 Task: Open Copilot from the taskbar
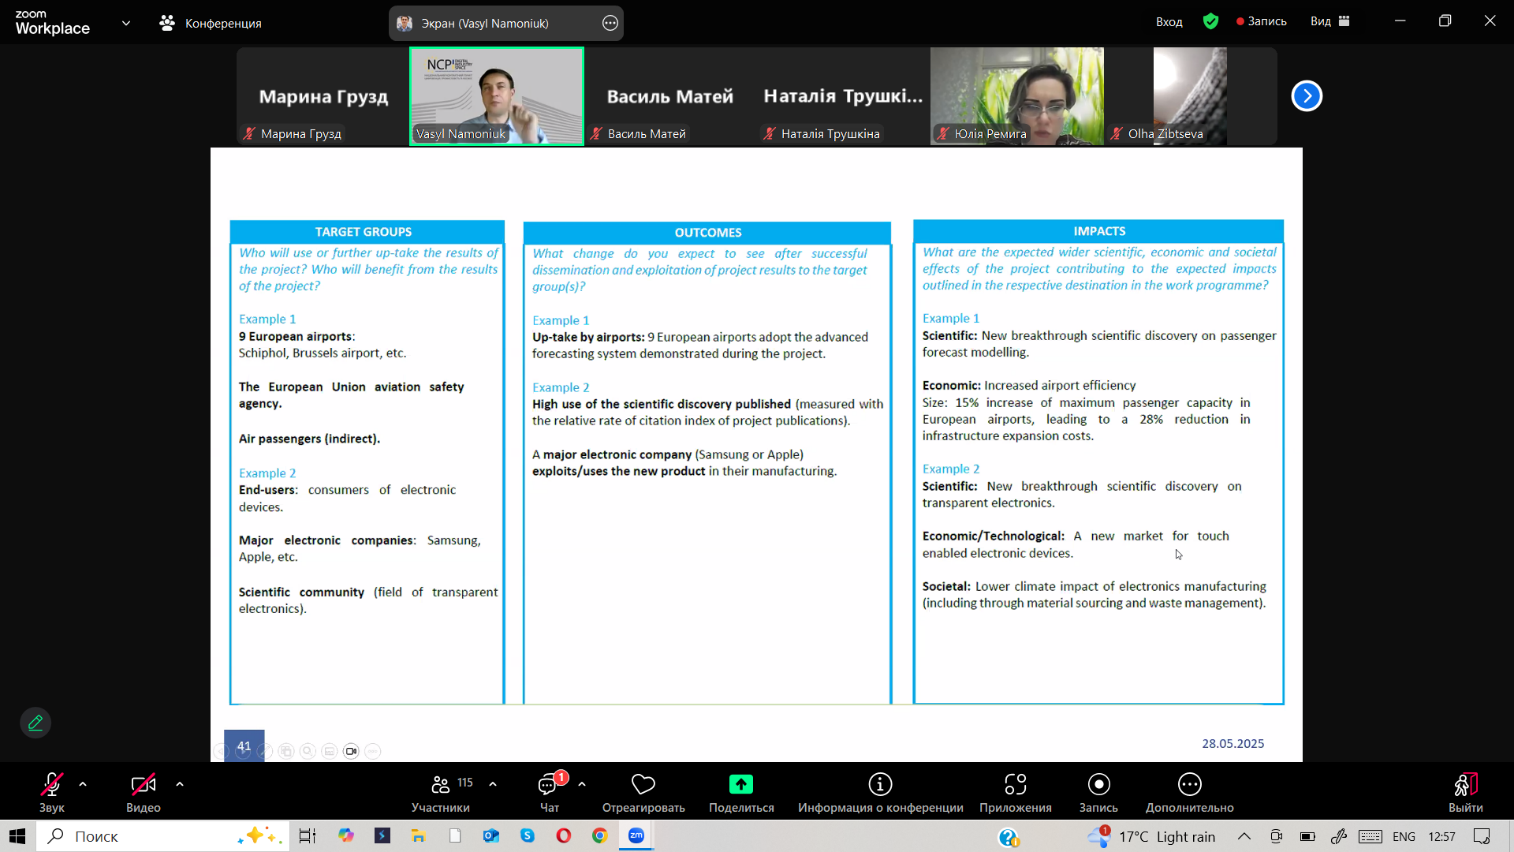click(346, 836)
